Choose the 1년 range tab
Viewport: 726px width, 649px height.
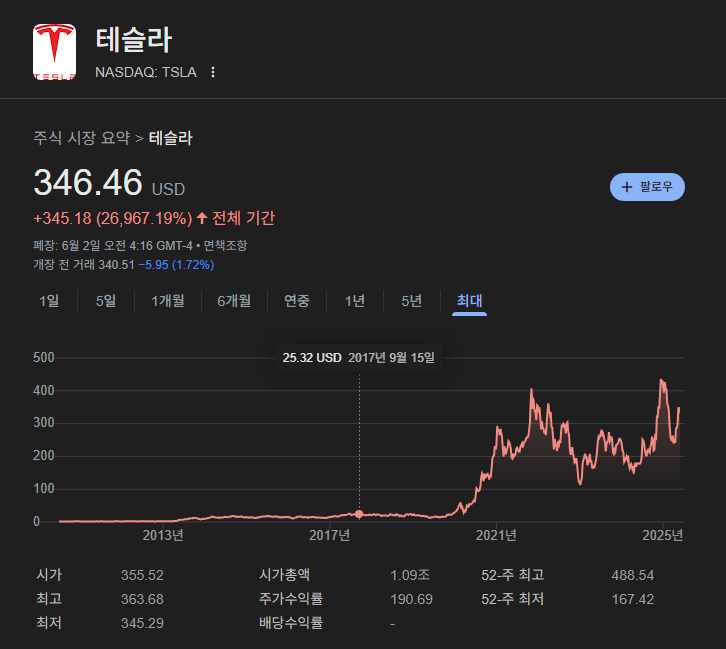pos(355,301)
